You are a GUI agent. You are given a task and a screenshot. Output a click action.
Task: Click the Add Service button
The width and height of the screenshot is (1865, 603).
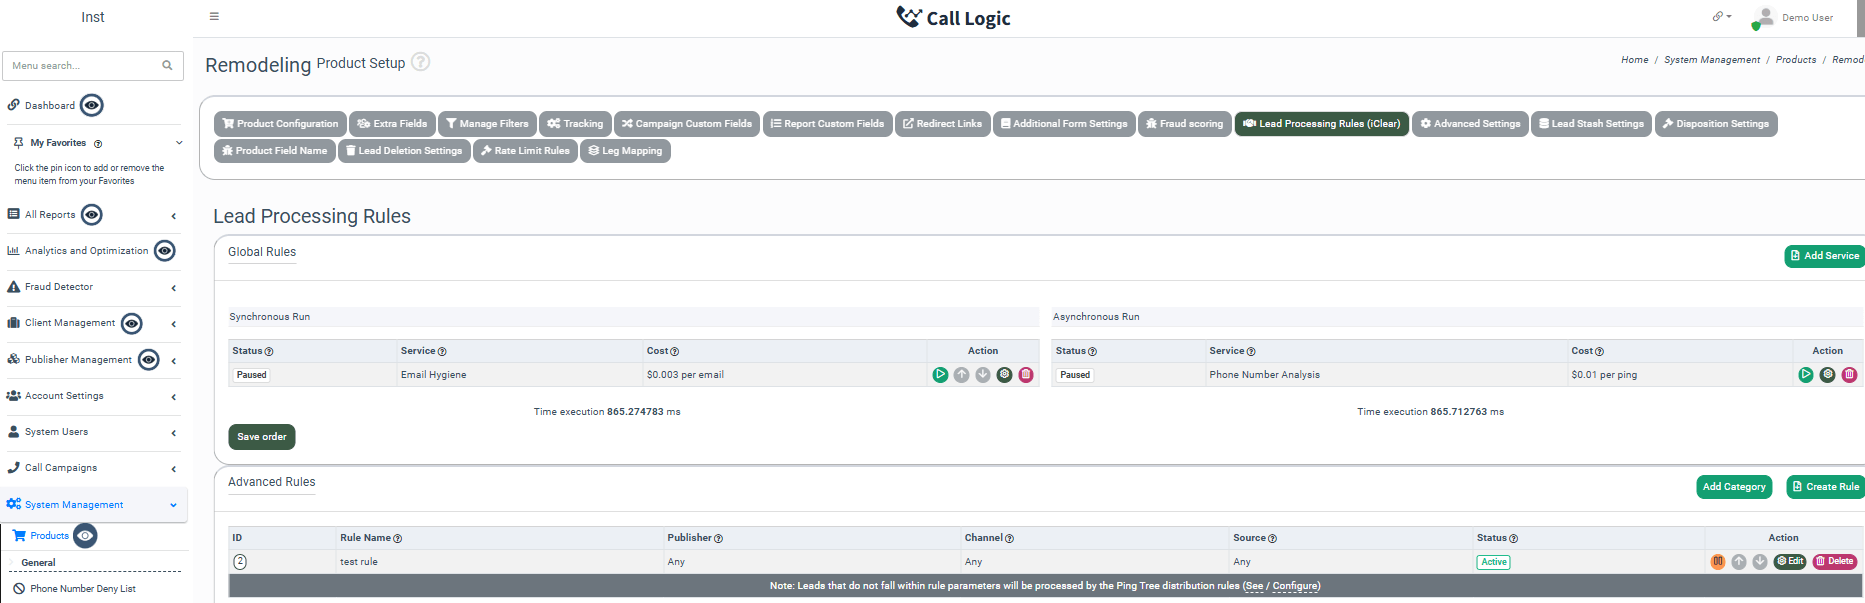coord(1825,256)
